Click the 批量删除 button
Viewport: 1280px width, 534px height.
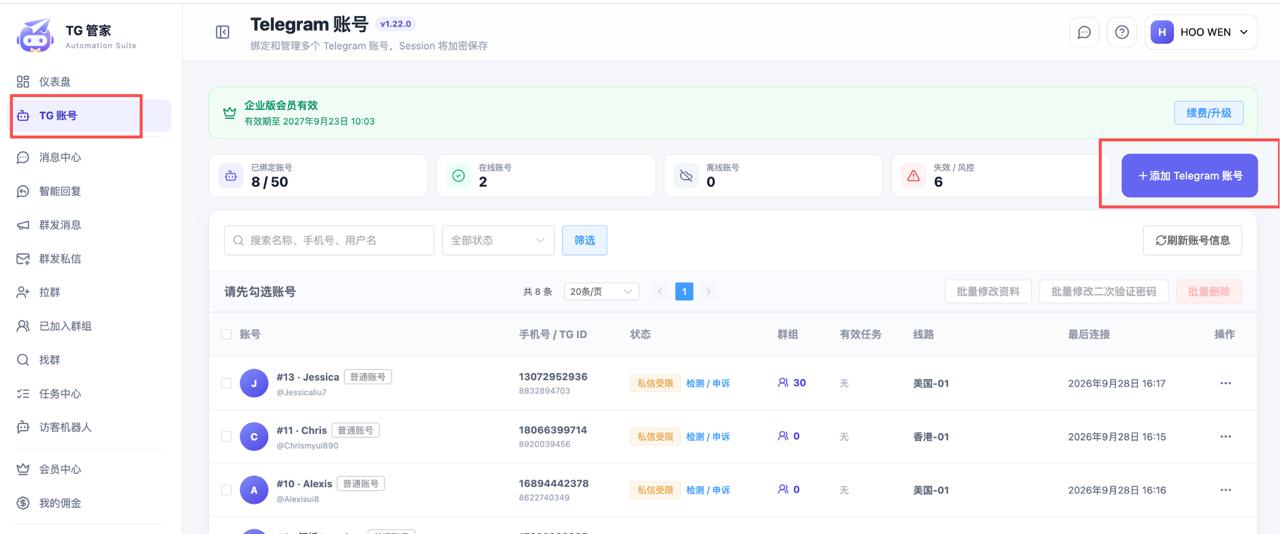[x=1209, y=291]
